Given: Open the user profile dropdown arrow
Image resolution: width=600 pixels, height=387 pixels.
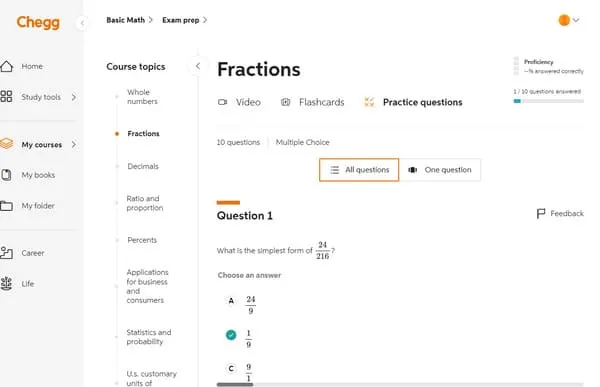Looking at the screenshot, I should pos(576,20).
